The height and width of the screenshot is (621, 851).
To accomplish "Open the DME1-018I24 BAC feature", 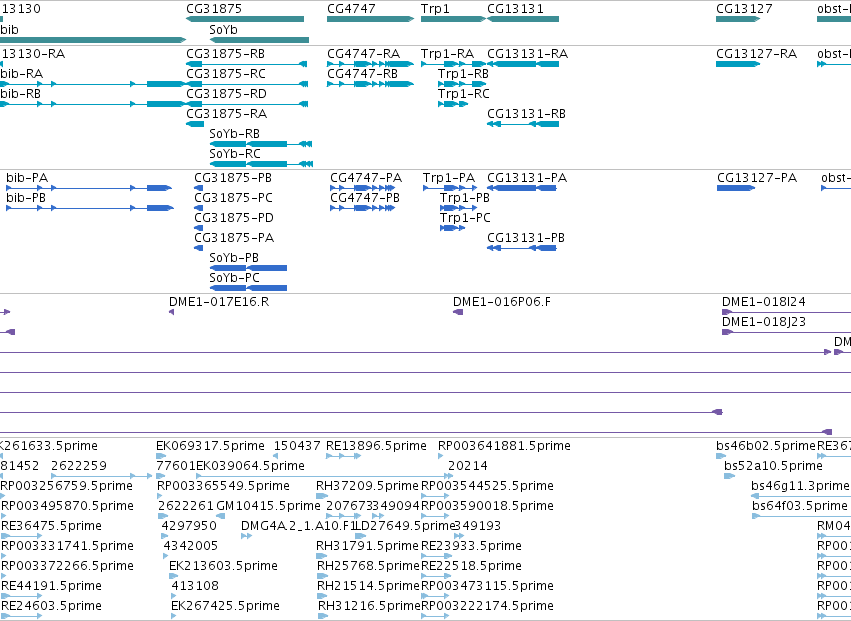I will [764, 302].
